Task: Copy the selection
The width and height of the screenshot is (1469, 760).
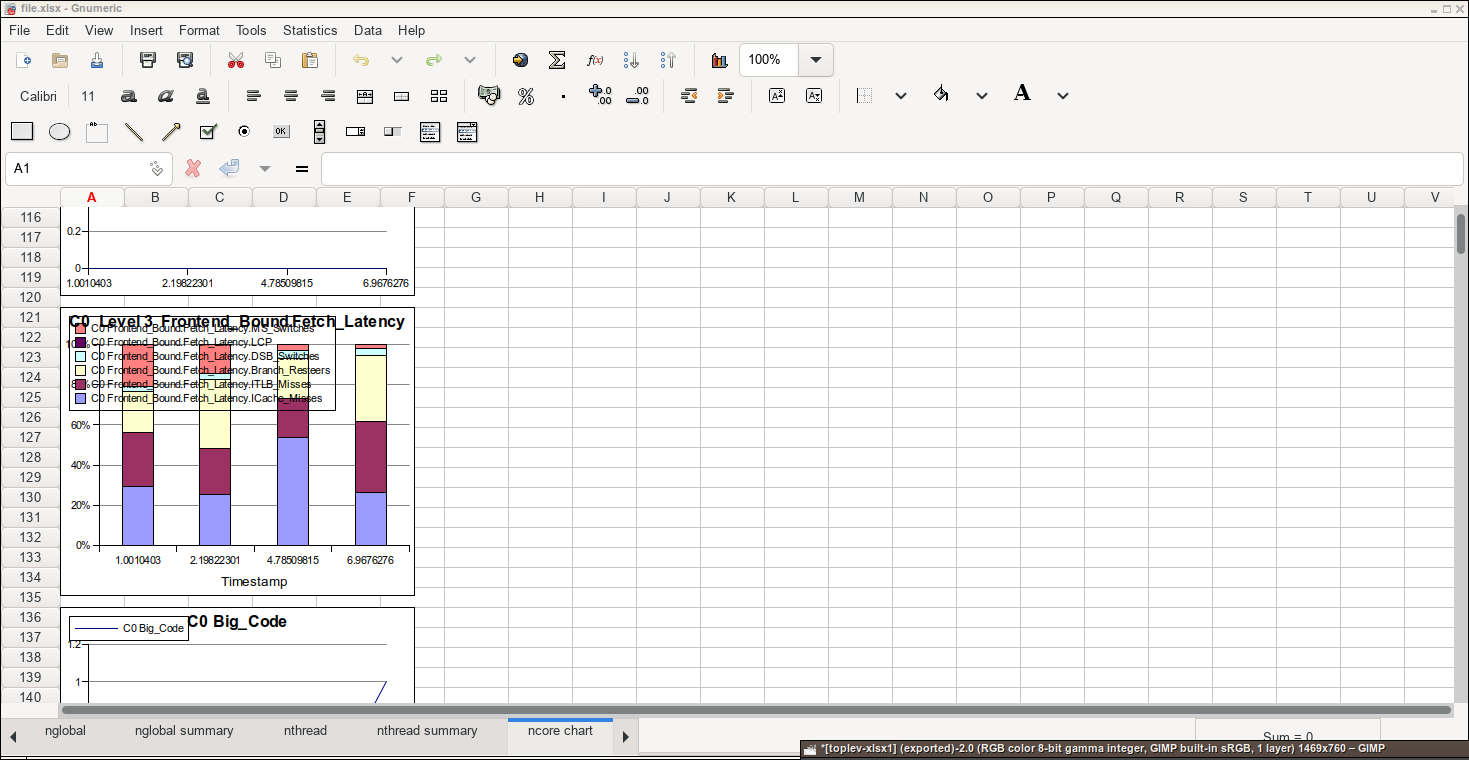Action: tap(273, 60)
